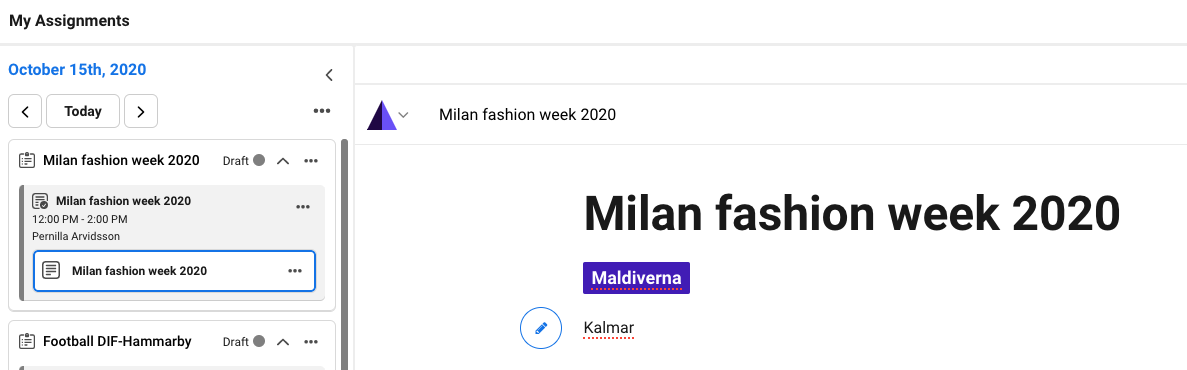Screen dimensions: 1187x370
Task: Open Football DIF-Hammarby options menu
Action: [310, 341]
